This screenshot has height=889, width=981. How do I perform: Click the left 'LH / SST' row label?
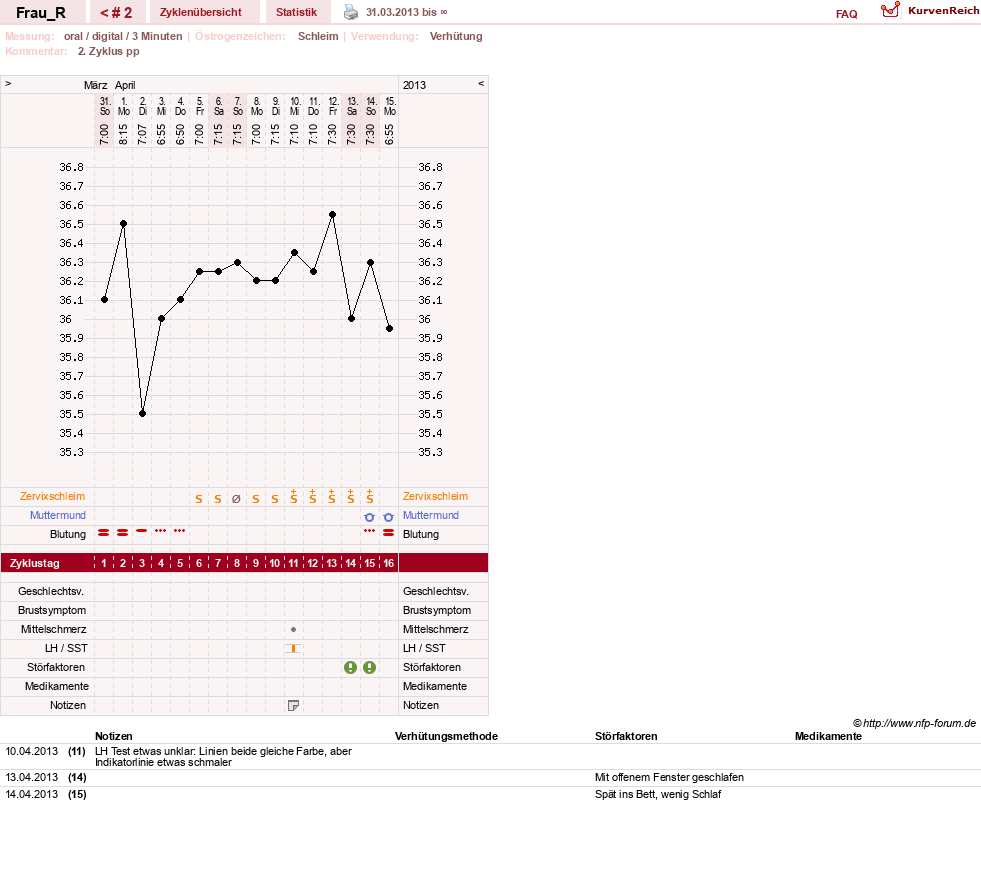[x=66, y=649]
